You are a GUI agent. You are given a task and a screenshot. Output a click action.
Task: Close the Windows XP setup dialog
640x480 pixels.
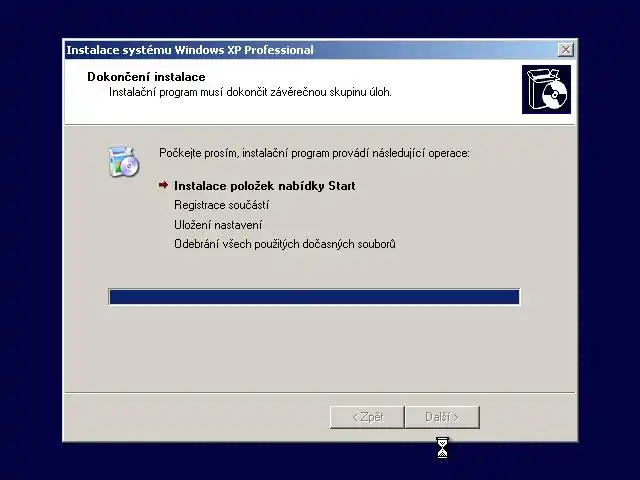(565, 50)
